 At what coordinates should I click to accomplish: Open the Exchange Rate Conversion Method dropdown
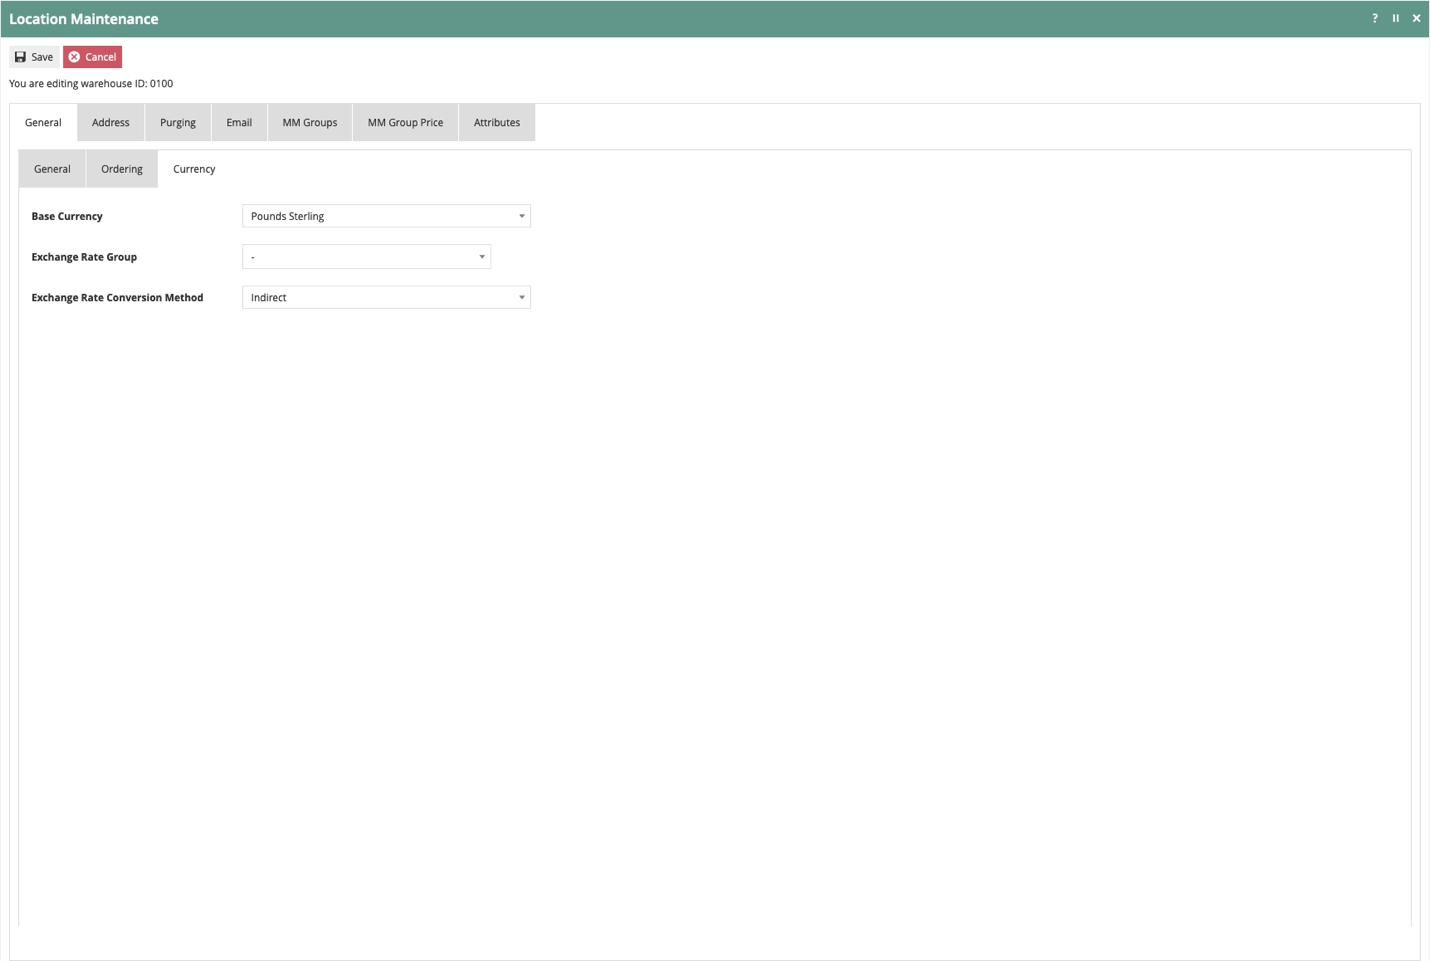(x=386, y=297)
